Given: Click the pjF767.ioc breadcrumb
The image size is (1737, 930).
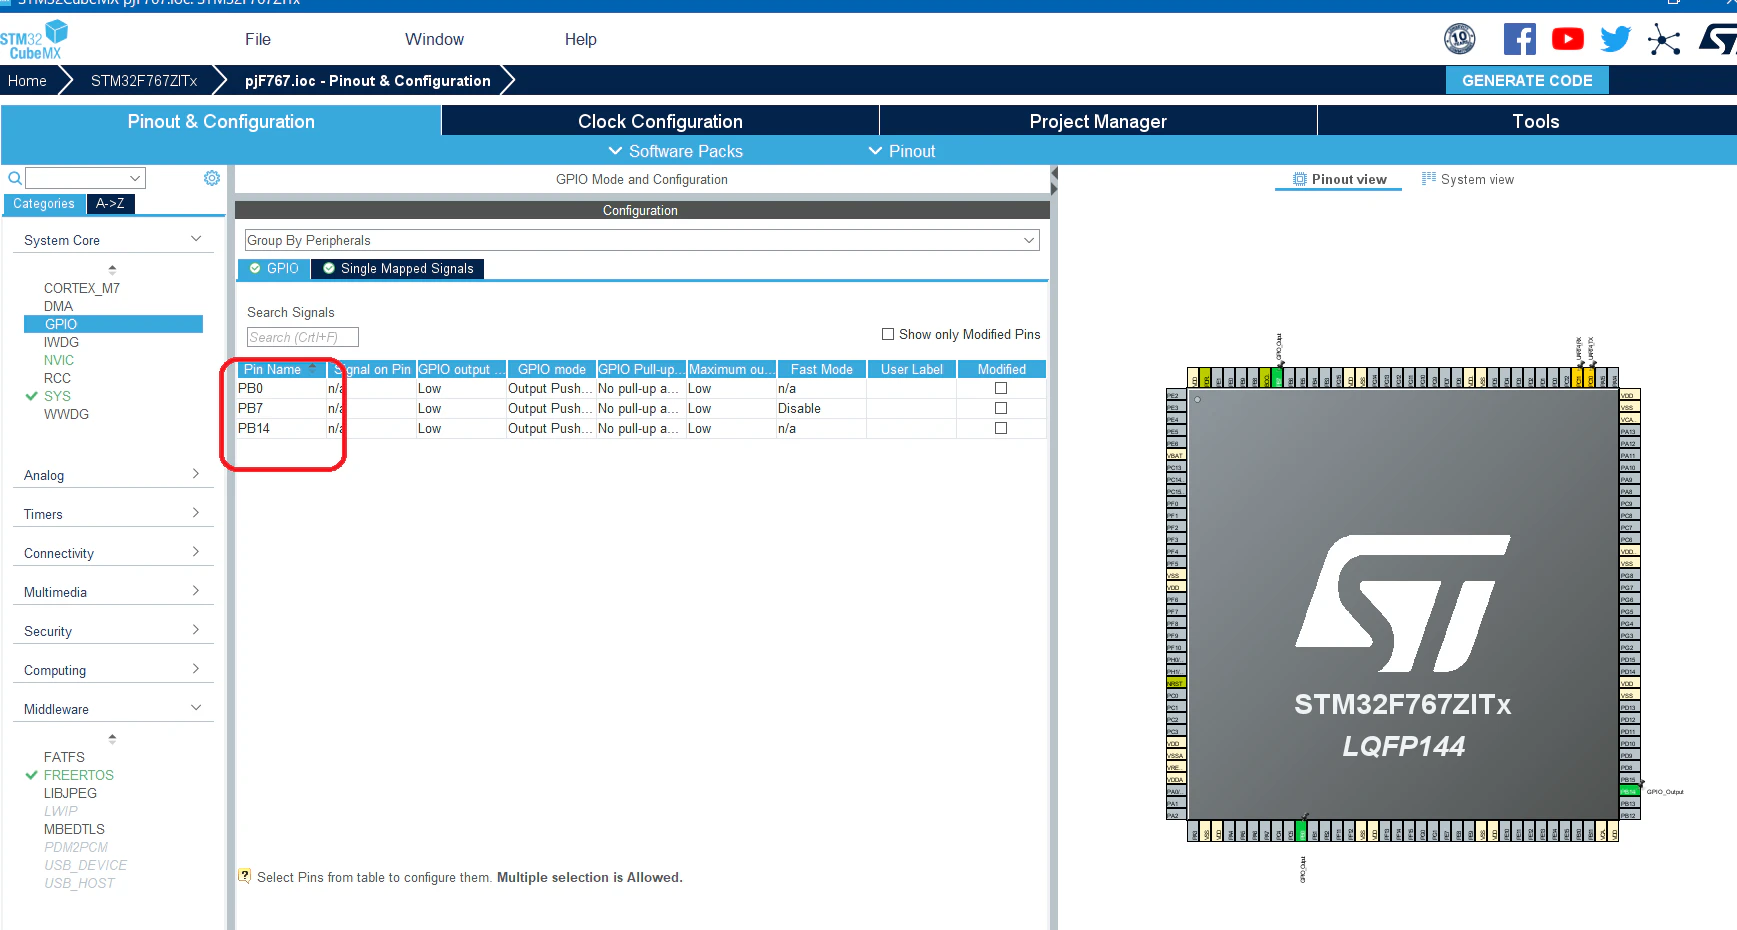Looking at the screenshot, I should pyautogui.click(x=368, y=81).
